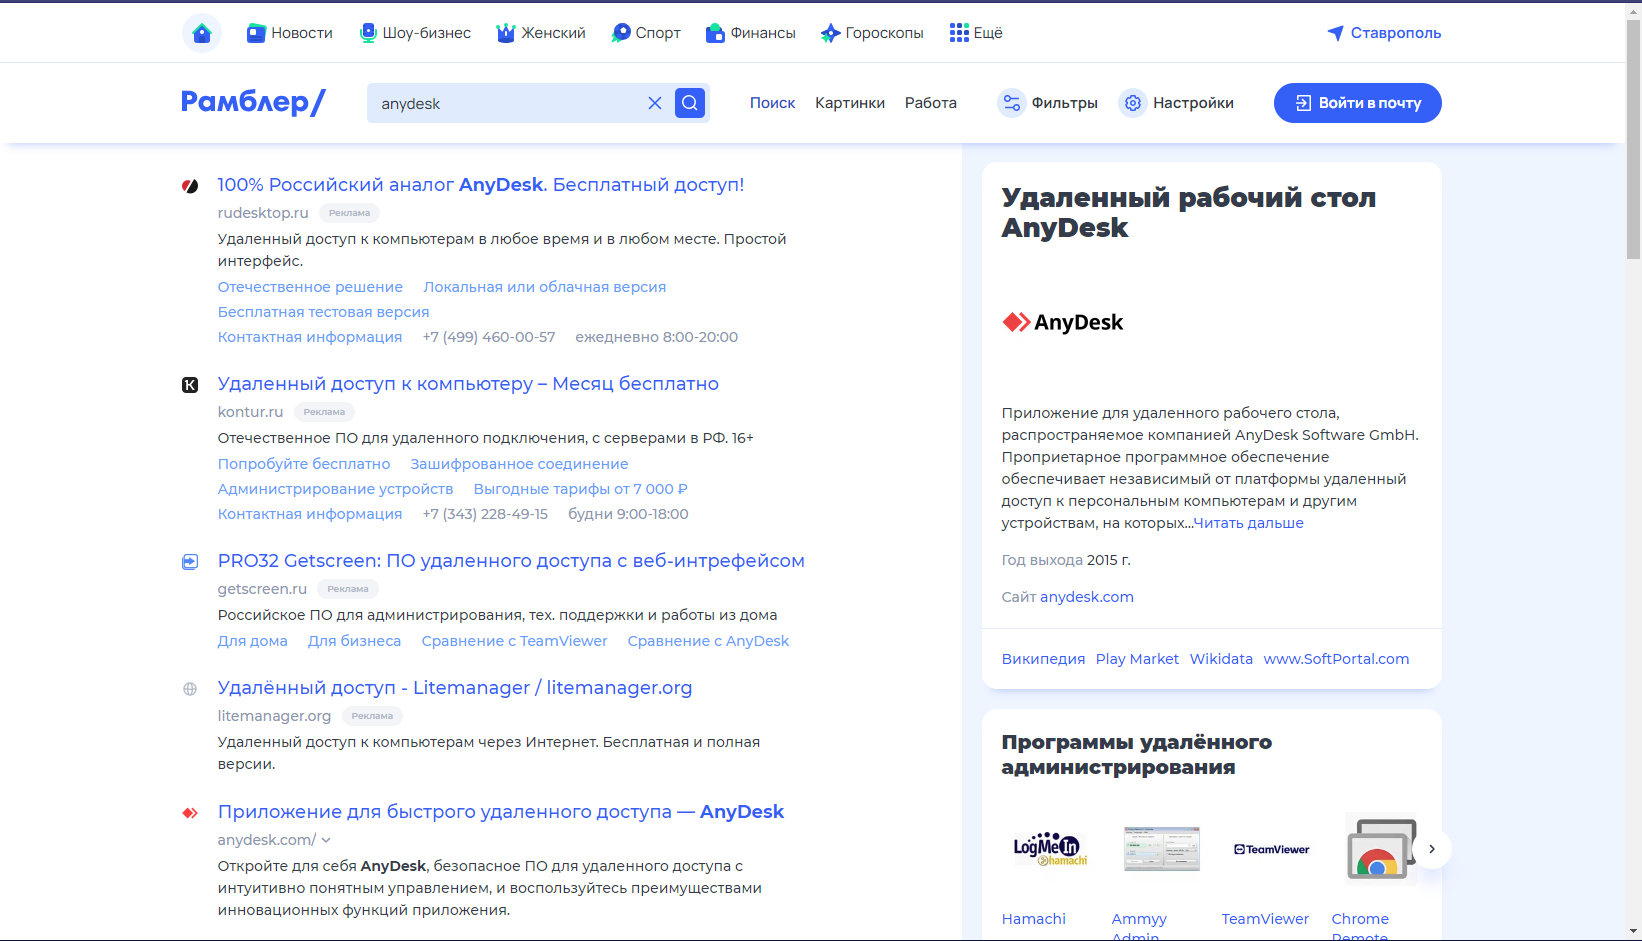
Task: Open the Litemanager result title
Action: [x=455, y=688]
